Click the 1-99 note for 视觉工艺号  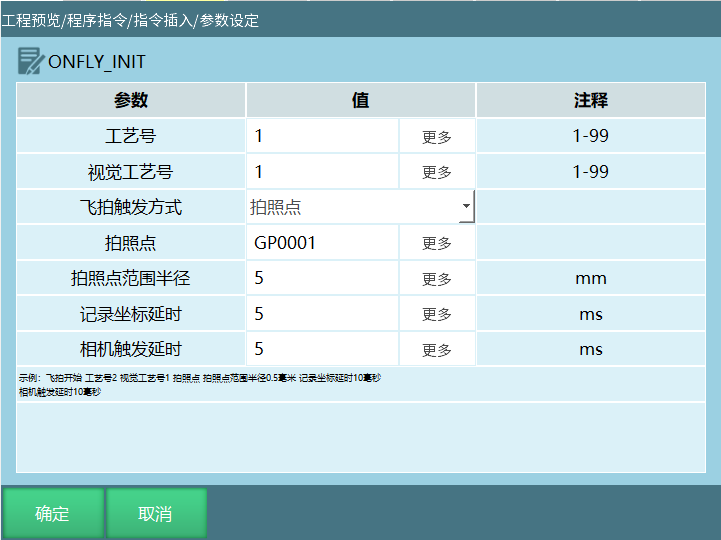pos(591,172)
